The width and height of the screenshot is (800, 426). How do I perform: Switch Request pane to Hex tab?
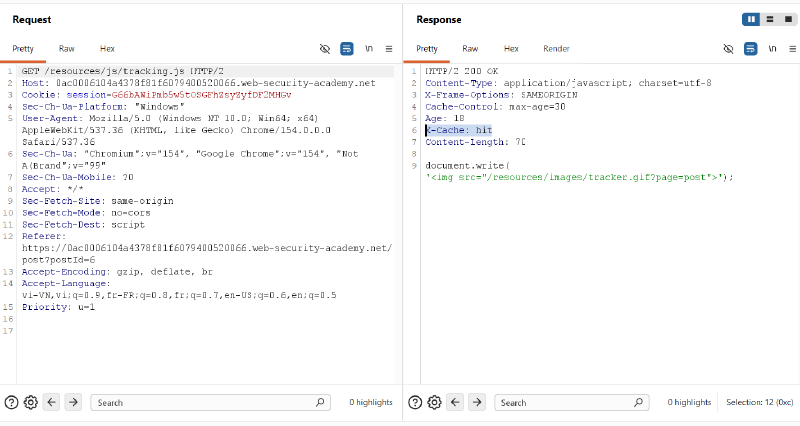[x=107, y=49]
